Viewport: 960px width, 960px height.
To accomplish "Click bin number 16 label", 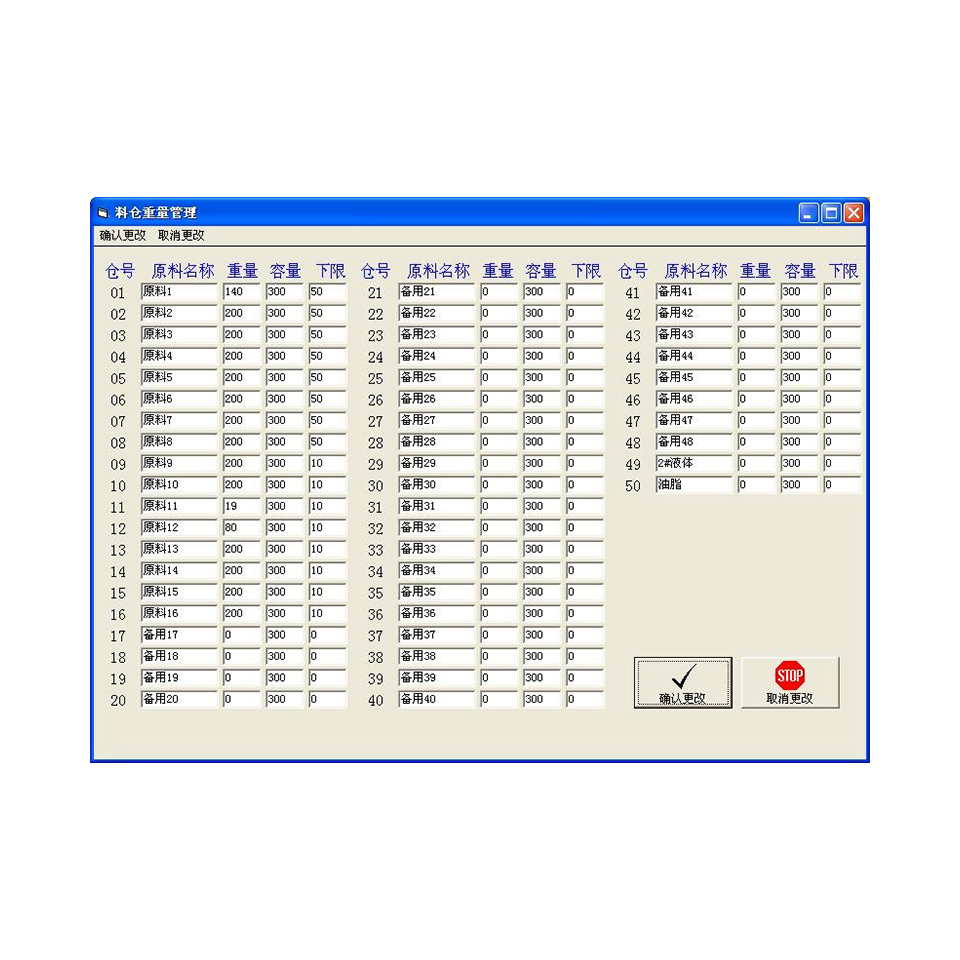I will point(118,615).
